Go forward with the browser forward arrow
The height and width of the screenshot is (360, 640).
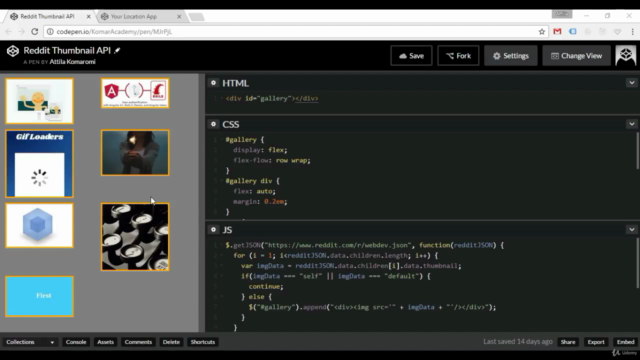click(21, 31)
